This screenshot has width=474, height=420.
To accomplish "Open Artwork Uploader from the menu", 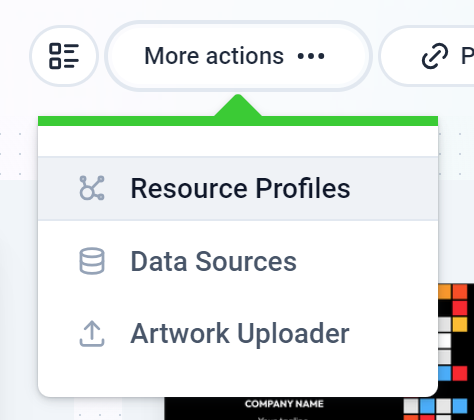I will (238, 334).
